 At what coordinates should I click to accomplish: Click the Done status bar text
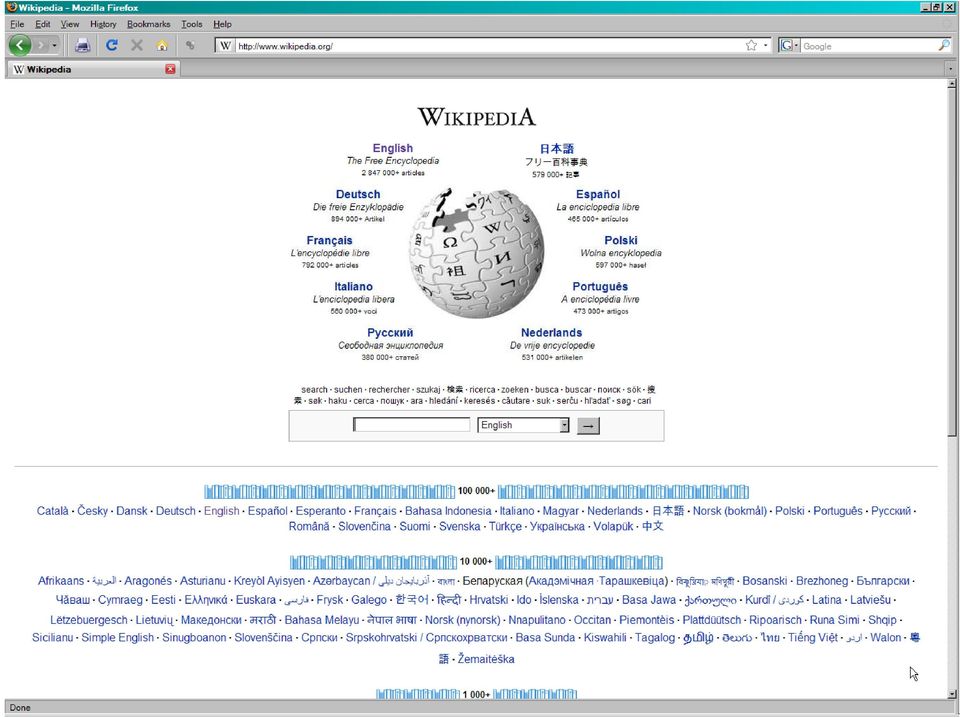[20, 708]
